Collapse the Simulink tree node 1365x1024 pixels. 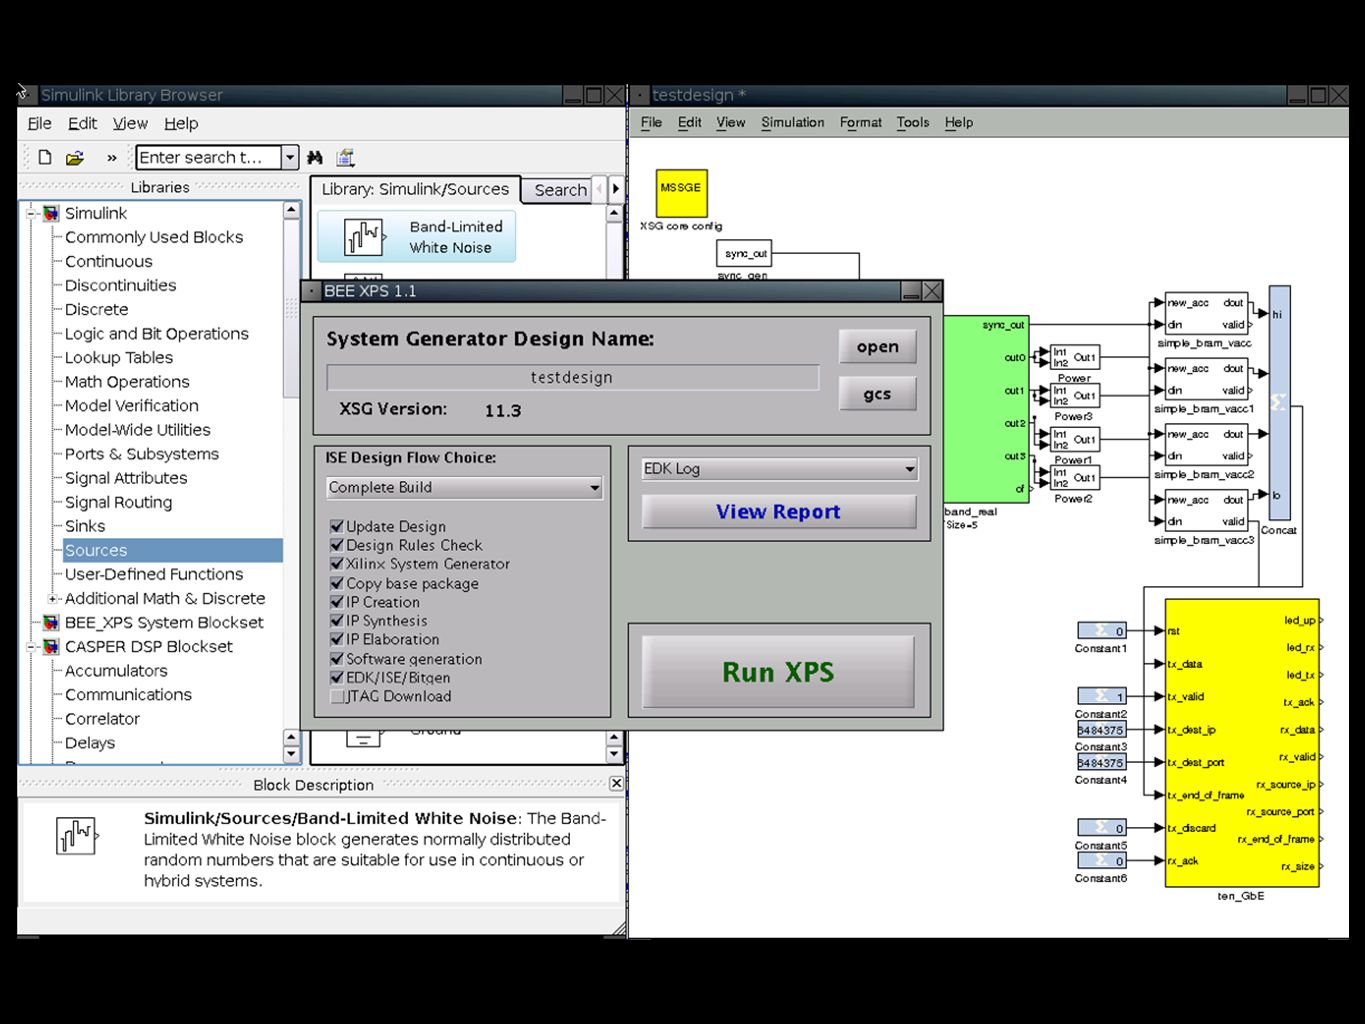click(31, 213)
